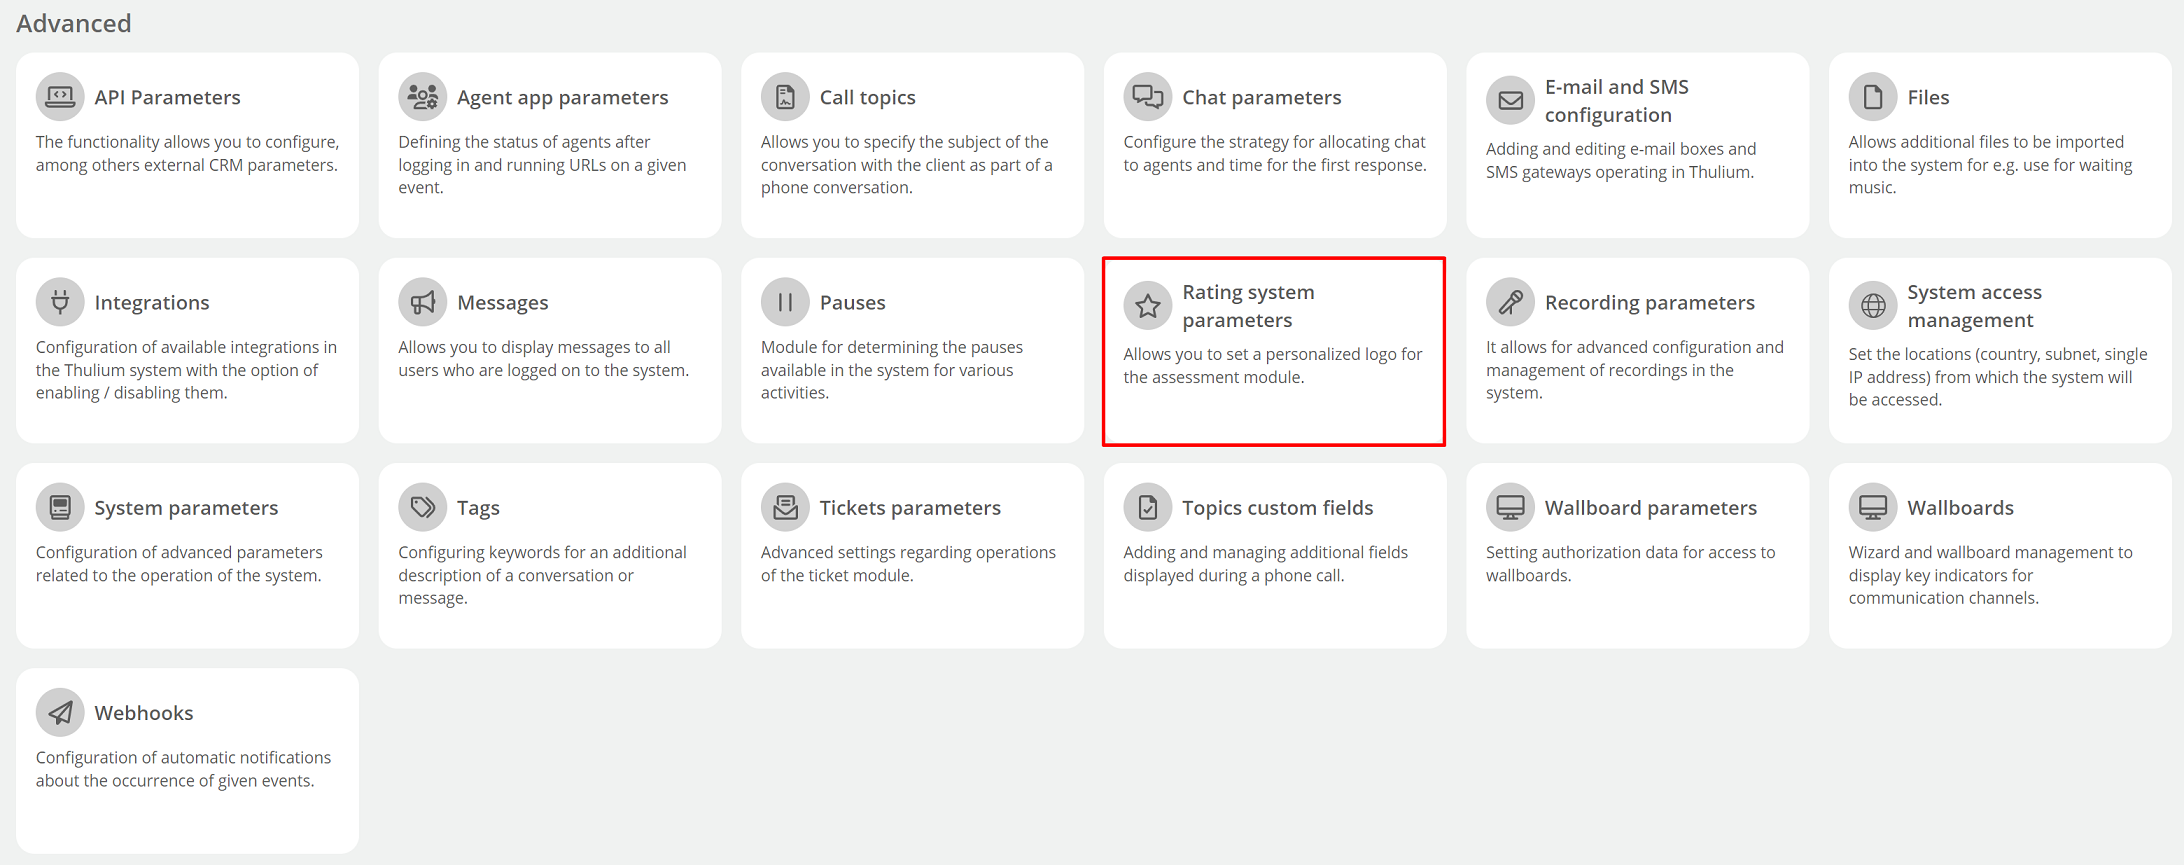Image resolution: width=2184 pixels, height=865 pixels.
Task: Open System parameters heading
Action: click(186, 508)
